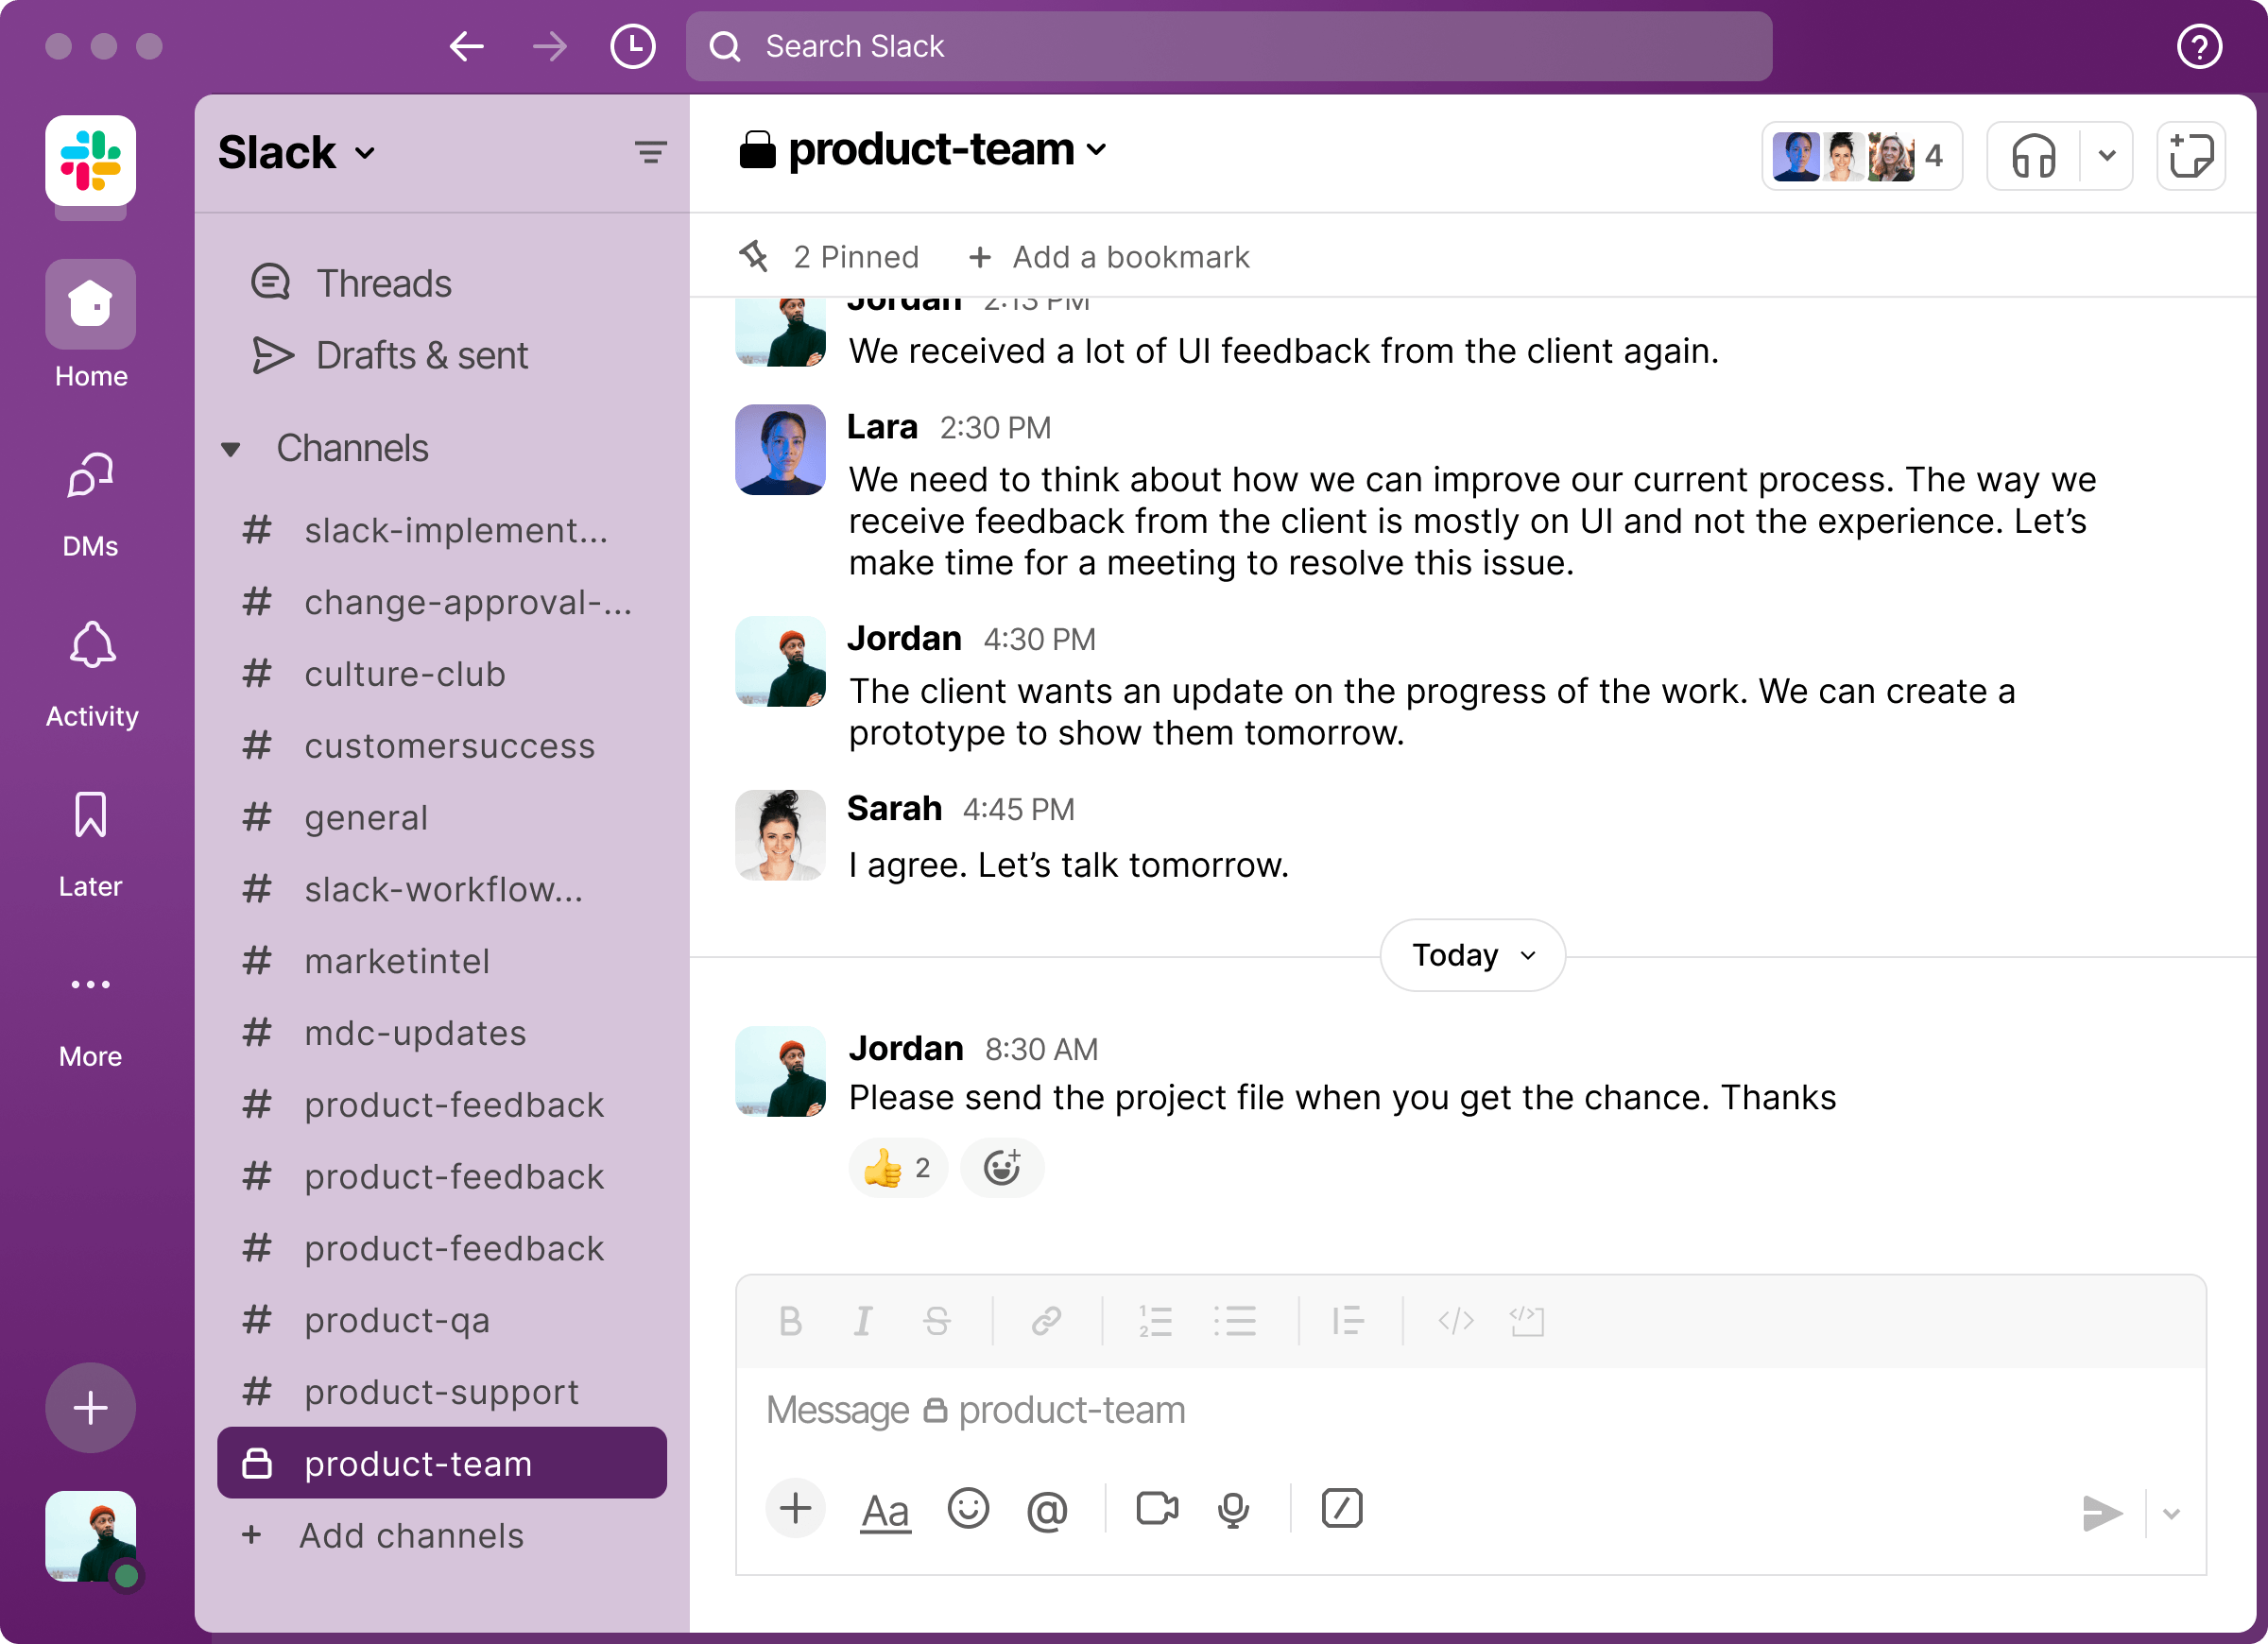Viewport: 2268px width, 1644px height.
Task: Toggle inline code formatting
Action: click(x=1455, y=1321)
